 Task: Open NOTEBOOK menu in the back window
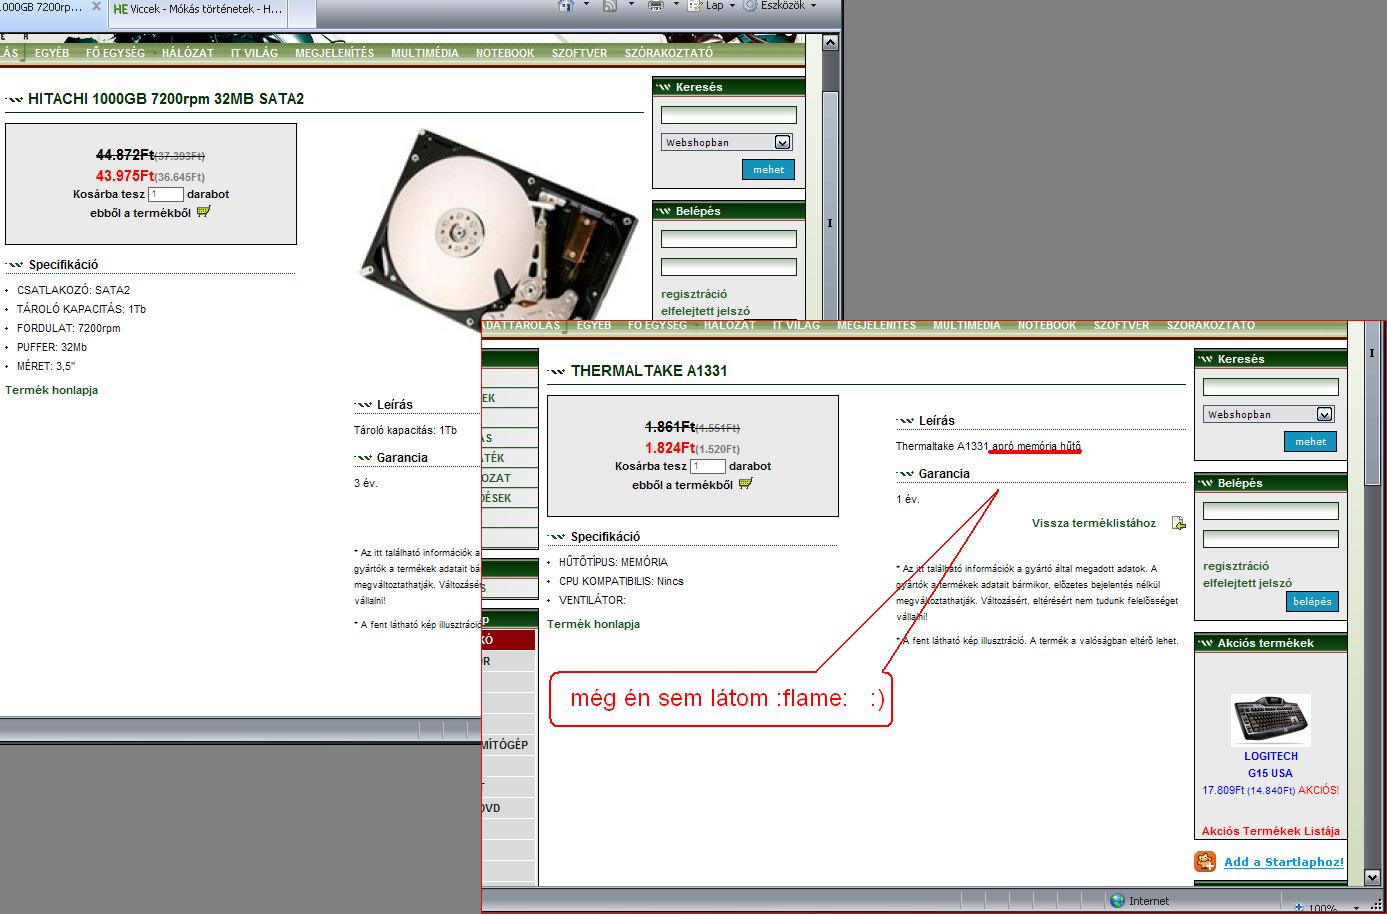tap(505, 53)
